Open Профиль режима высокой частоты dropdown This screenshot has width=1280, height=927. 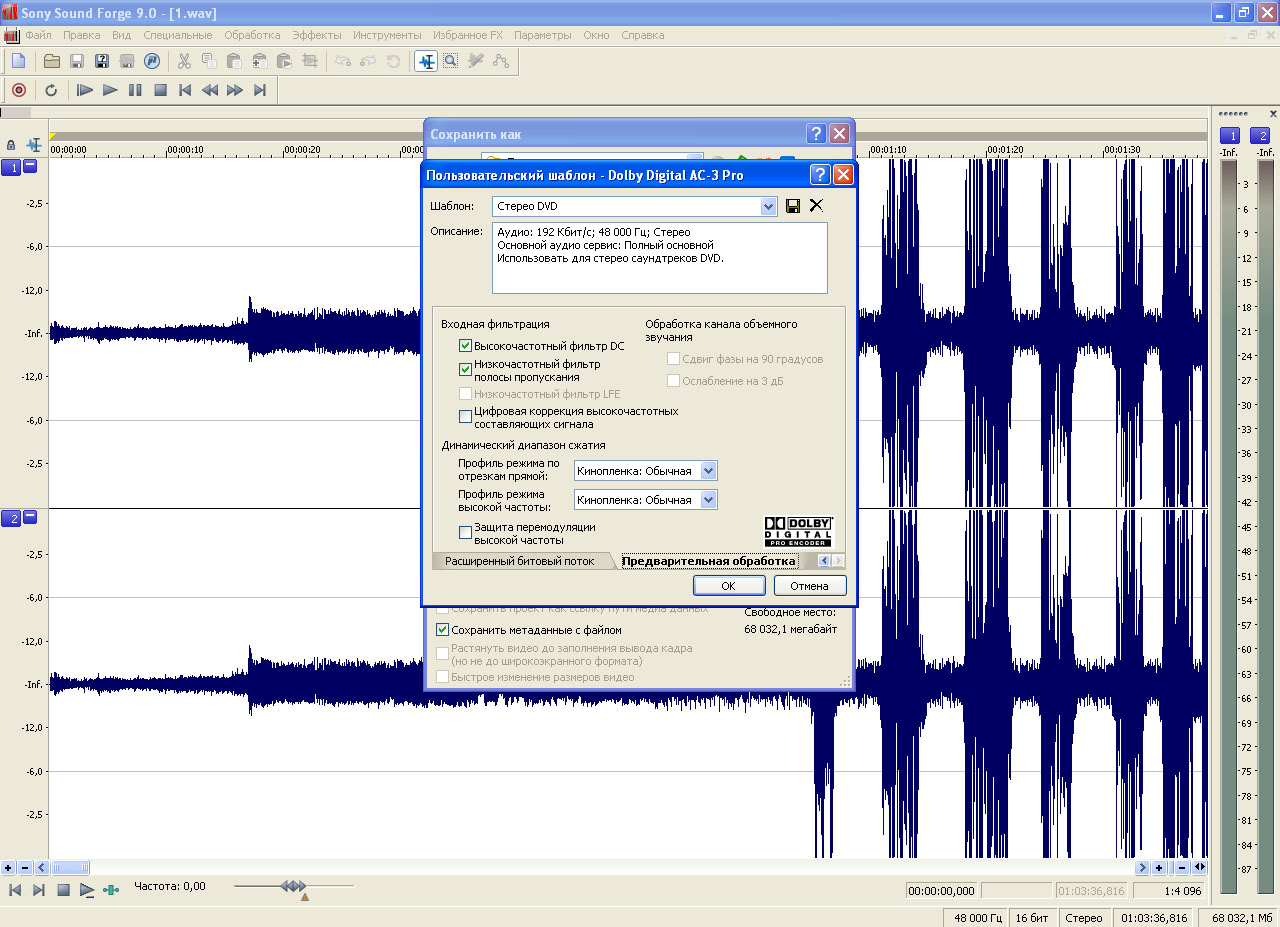coord(708,500)
